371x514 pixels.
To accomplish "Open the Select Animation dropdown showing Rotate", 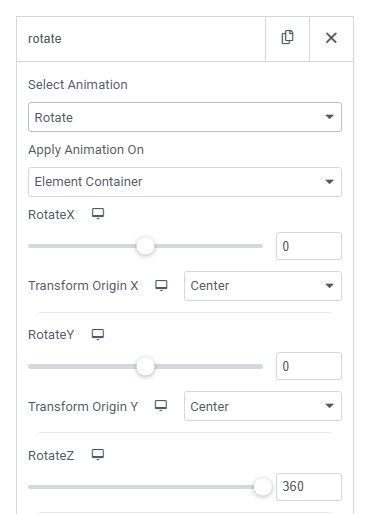I will coord(185,117).
